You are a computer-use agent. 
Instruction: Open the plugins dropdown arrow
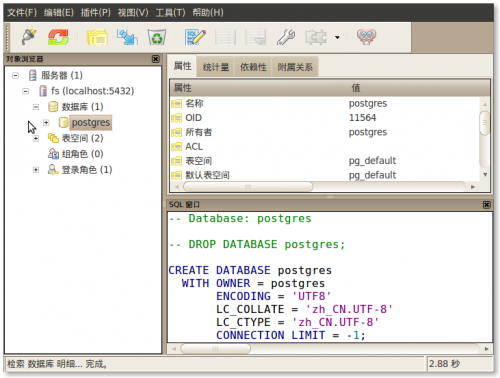[337, 37]
